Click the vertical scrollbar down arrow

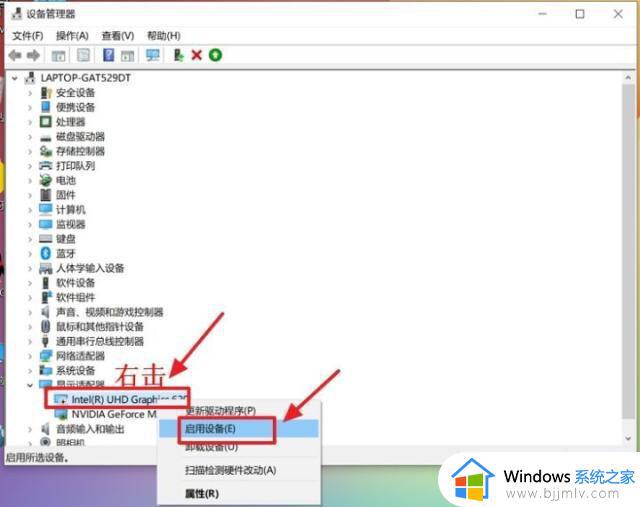tap(628, 438)
